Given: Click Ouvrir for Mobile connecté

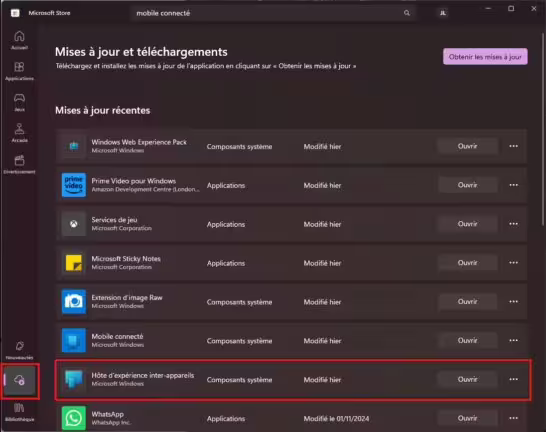Looking at the screenshot, I should tap(468, 340).
